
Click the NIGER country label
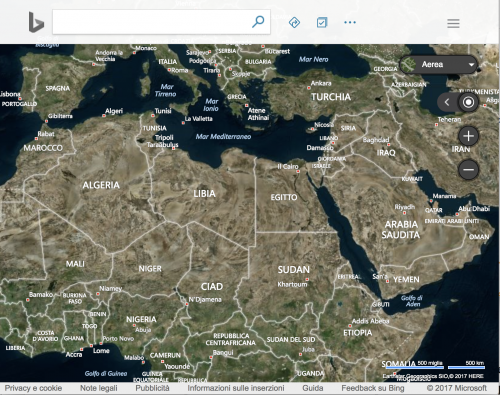tap(150, 269)
